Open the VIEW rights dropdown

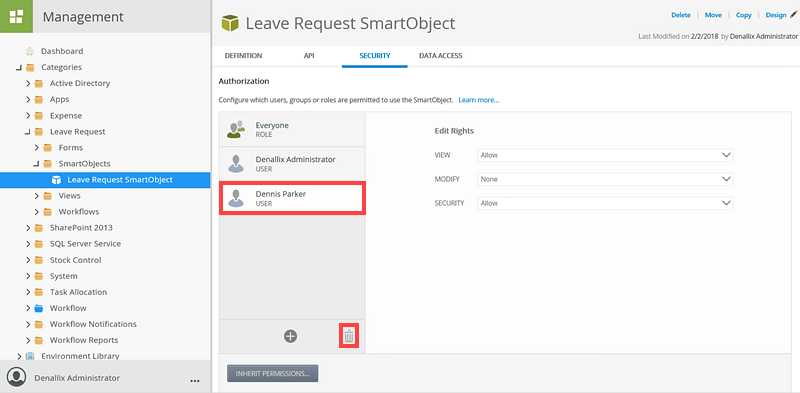(x=605, y=155)
